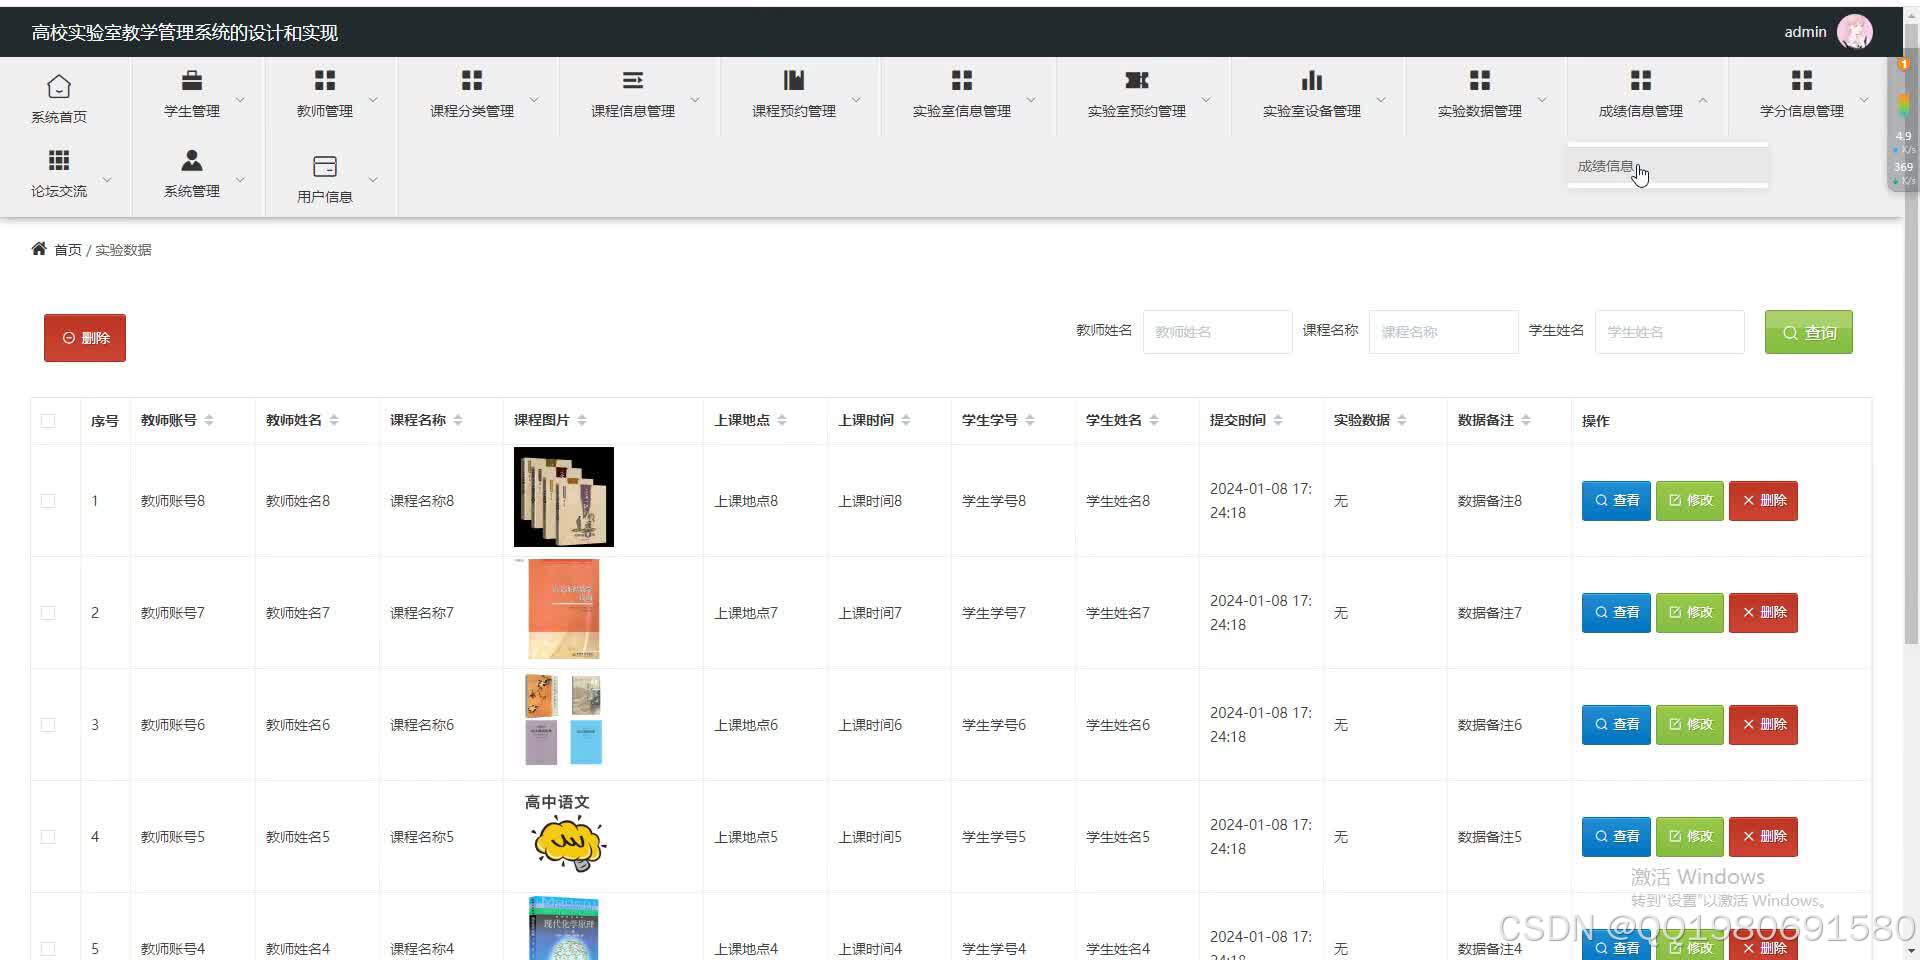
Task: Open 学生管理 via its graduation cap icon
Action: (191, 80)
